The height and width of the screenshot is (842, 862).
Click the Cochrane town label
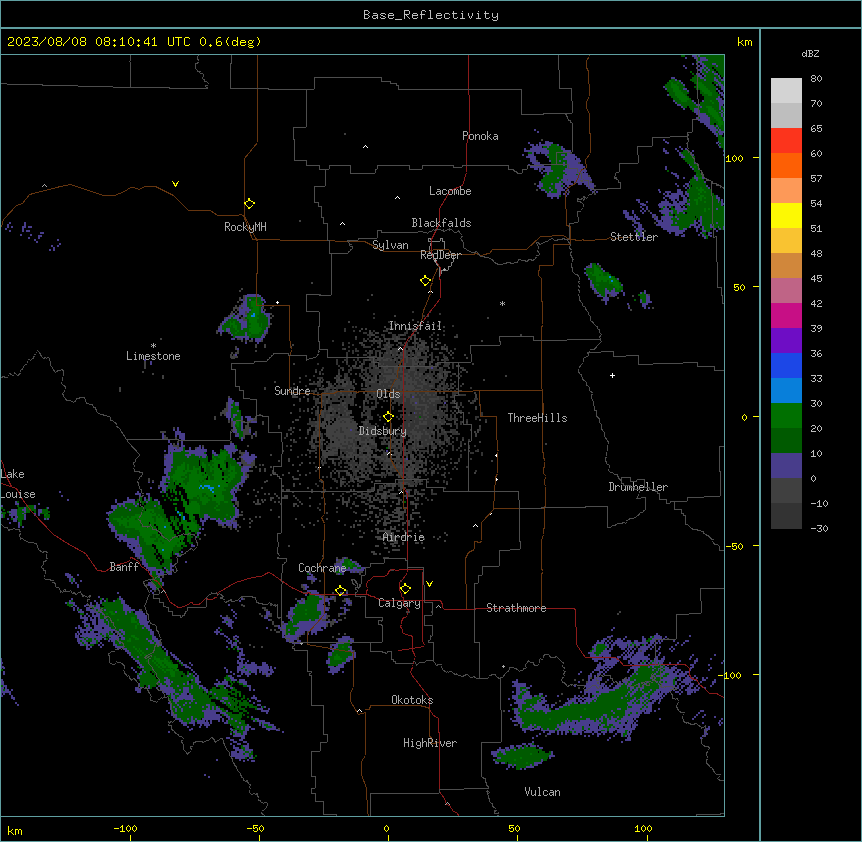322,568
